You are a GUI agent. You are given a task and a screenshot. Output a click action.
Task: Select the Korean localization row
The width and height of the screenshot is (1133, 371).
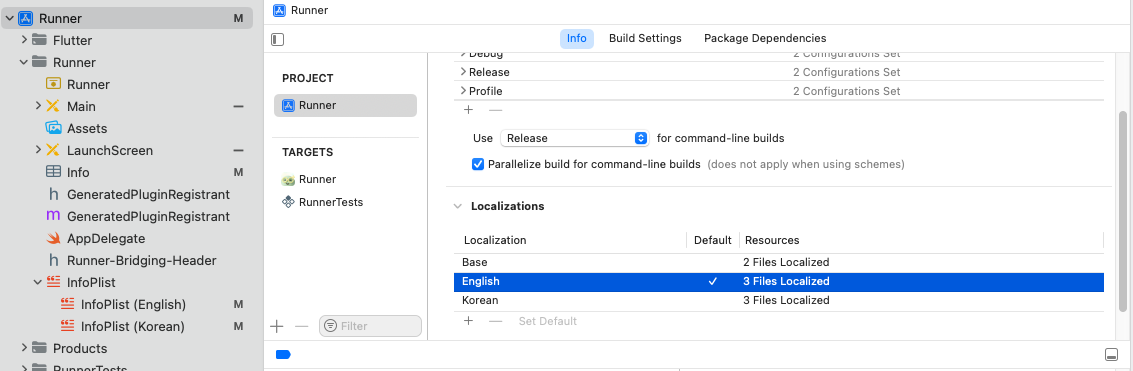778,300
